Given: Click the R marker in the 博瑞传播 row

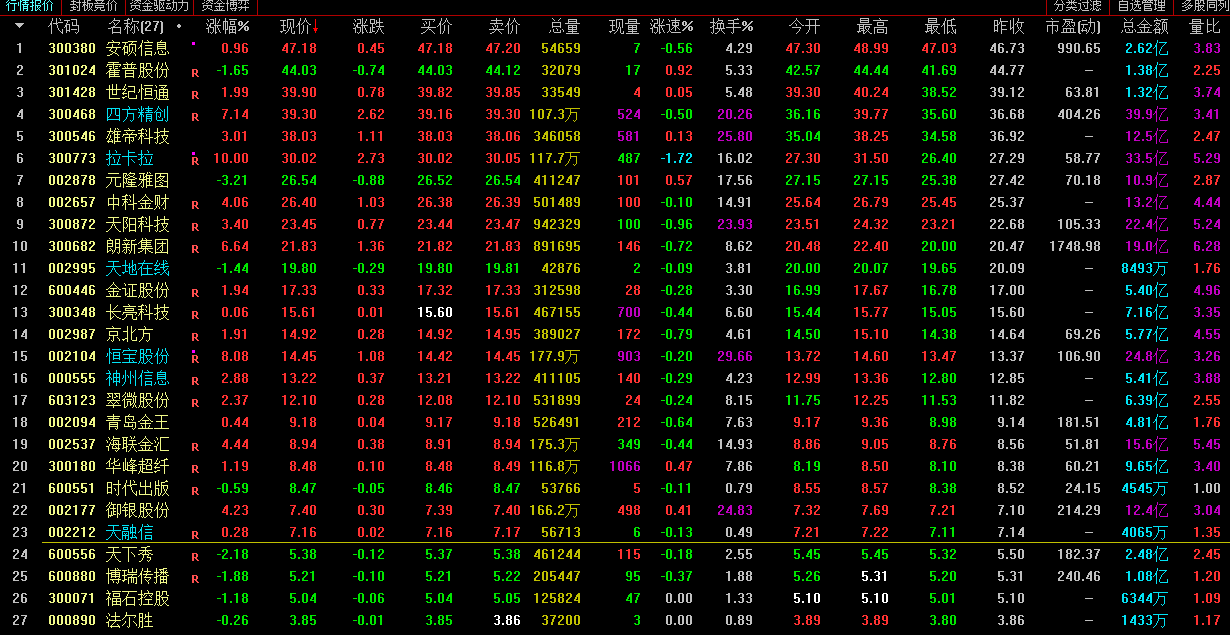Looking at the screenshot, I should click(x=195, y=578).
